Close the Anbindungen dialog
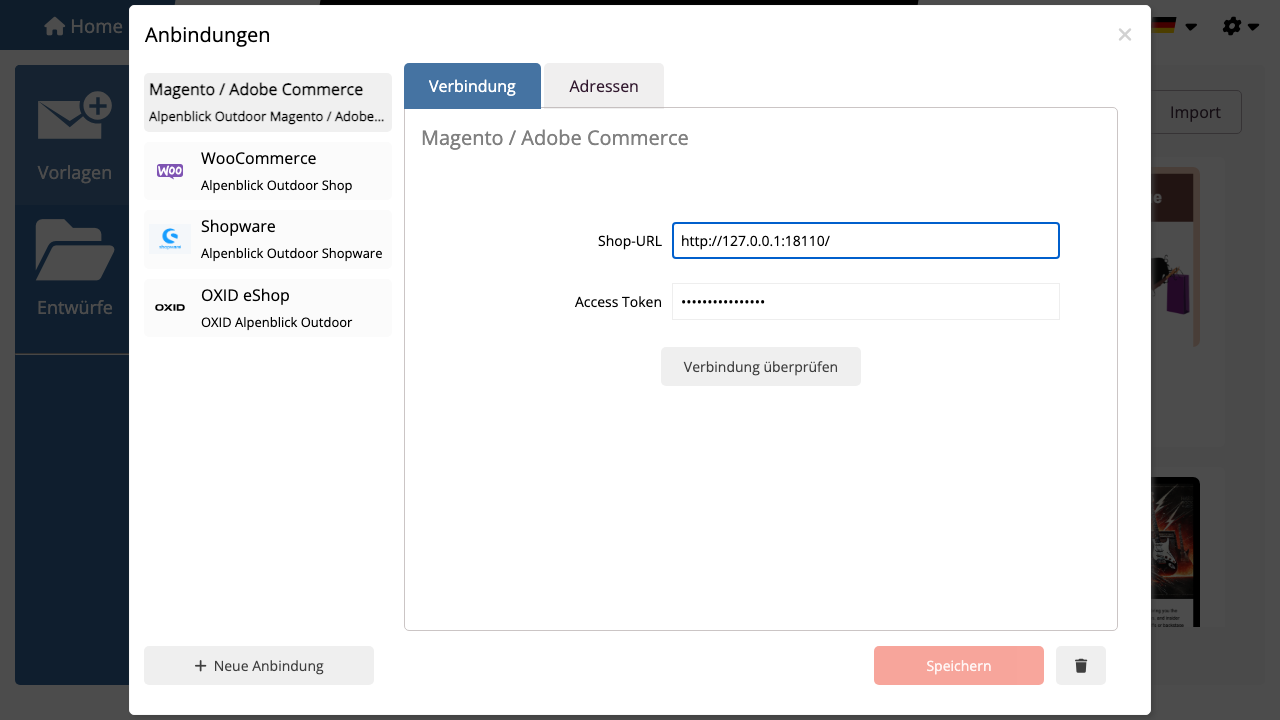This screenshot has width=1280, height=720. [1125, 35]
